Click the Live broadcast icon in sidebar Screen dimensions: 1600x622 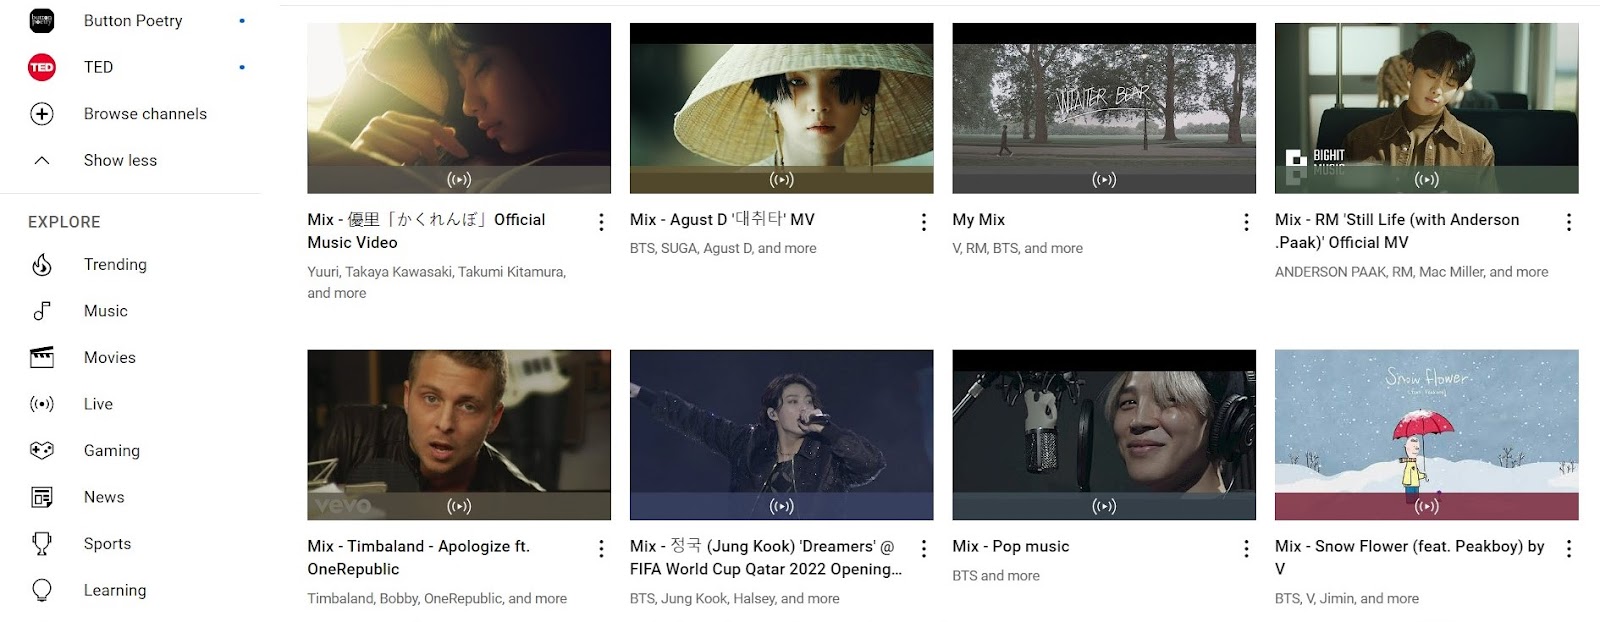[x=42, y=404]
